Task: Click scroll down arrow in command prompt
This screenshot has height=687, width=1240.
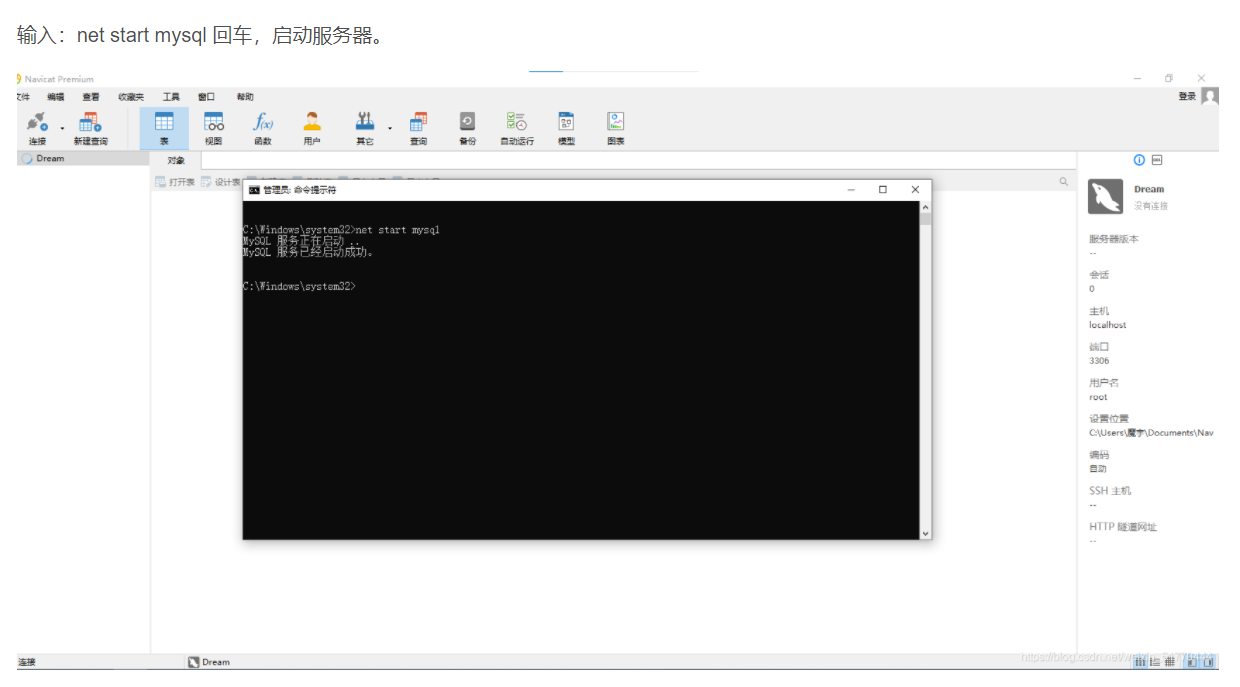Action: pos(925,534)
